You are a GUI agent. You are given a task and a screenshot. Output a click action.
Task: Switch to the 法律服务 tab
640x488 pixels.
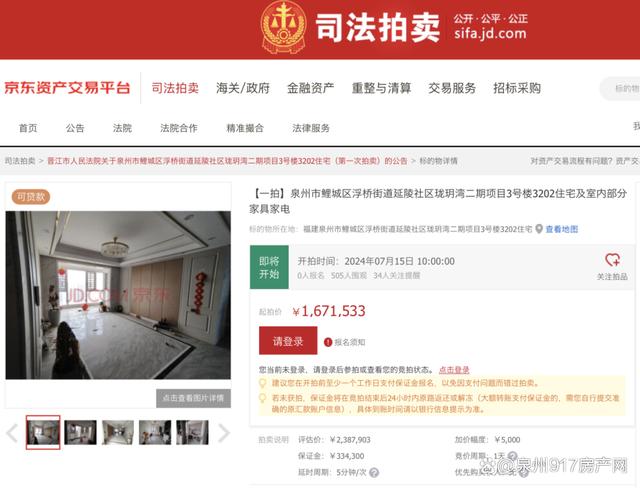(x=311, y=128)
